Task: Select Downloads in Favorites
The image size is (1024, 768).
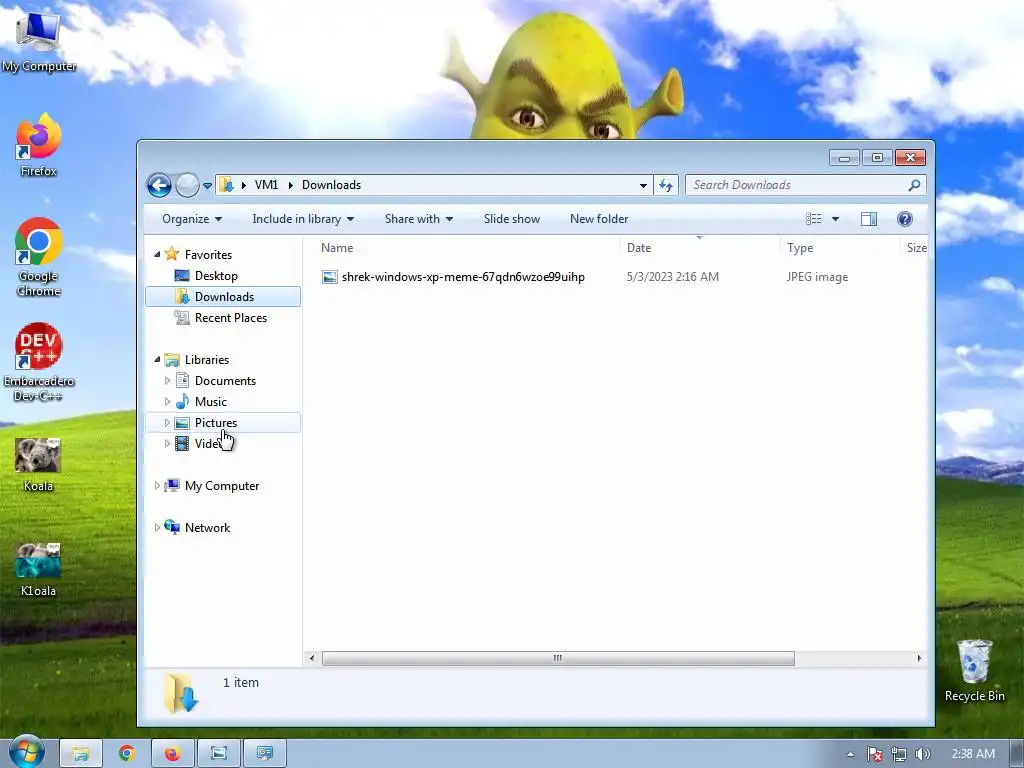Action: [x=223, y=296]
